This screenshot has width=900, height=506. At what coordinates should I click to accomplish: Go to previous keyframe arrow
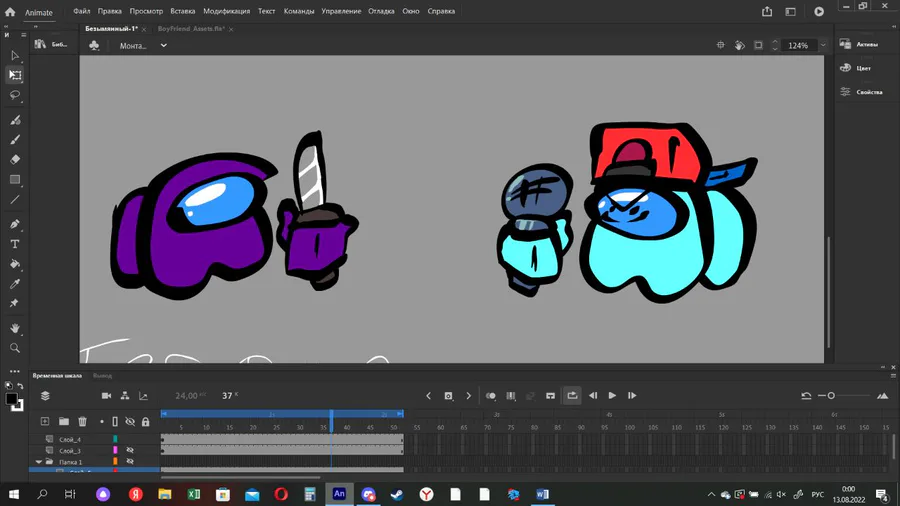428,396
